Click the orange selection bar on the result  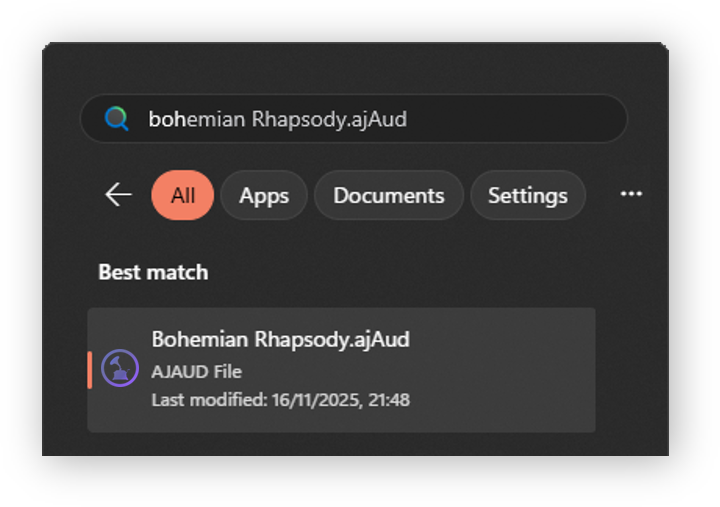90,369
